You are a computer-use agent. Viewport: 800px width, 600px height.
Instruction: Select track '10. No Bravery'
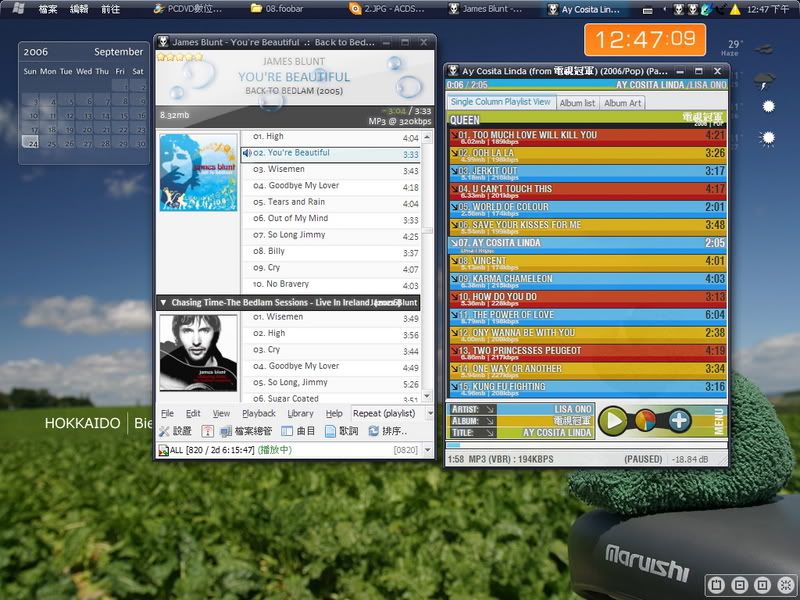[x=331, y=284]
